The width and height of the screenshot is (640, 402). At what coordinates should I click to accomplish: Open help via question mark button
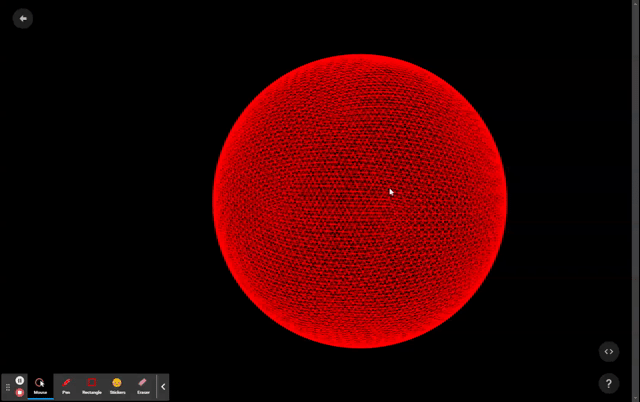609,383
